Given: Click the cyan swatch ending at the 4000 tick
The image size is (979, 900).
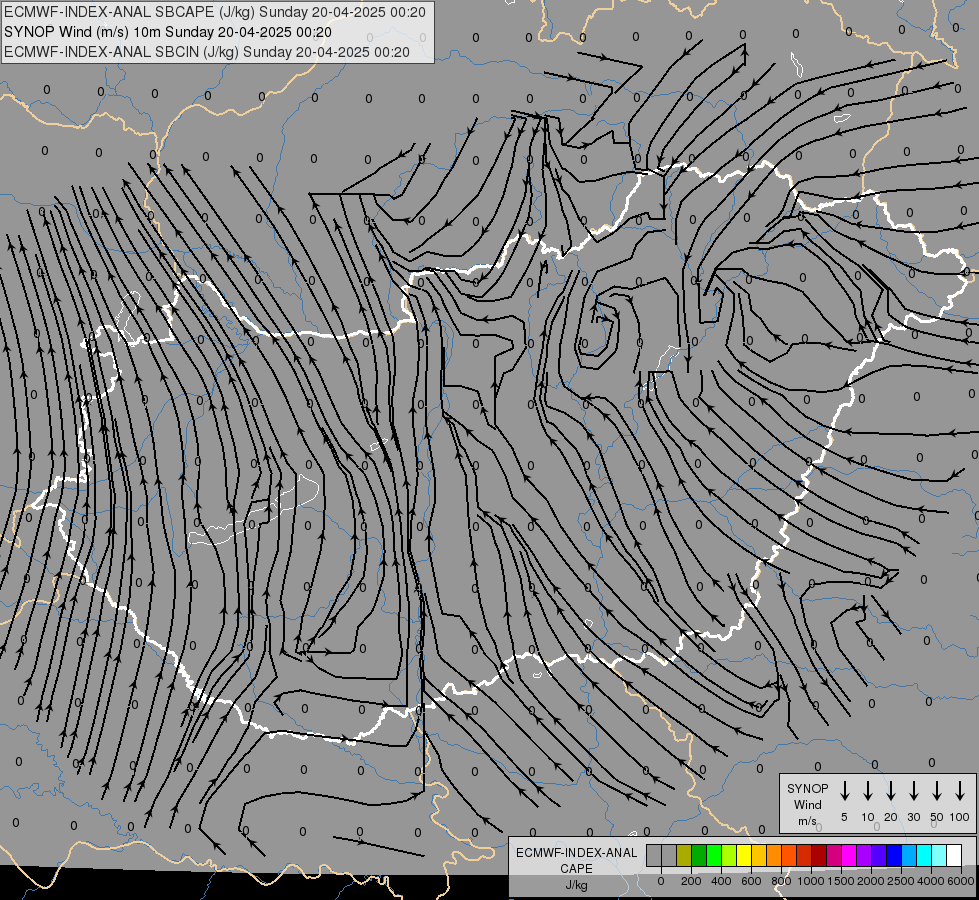Looking at the screenshot, I should tap(924, 855).
